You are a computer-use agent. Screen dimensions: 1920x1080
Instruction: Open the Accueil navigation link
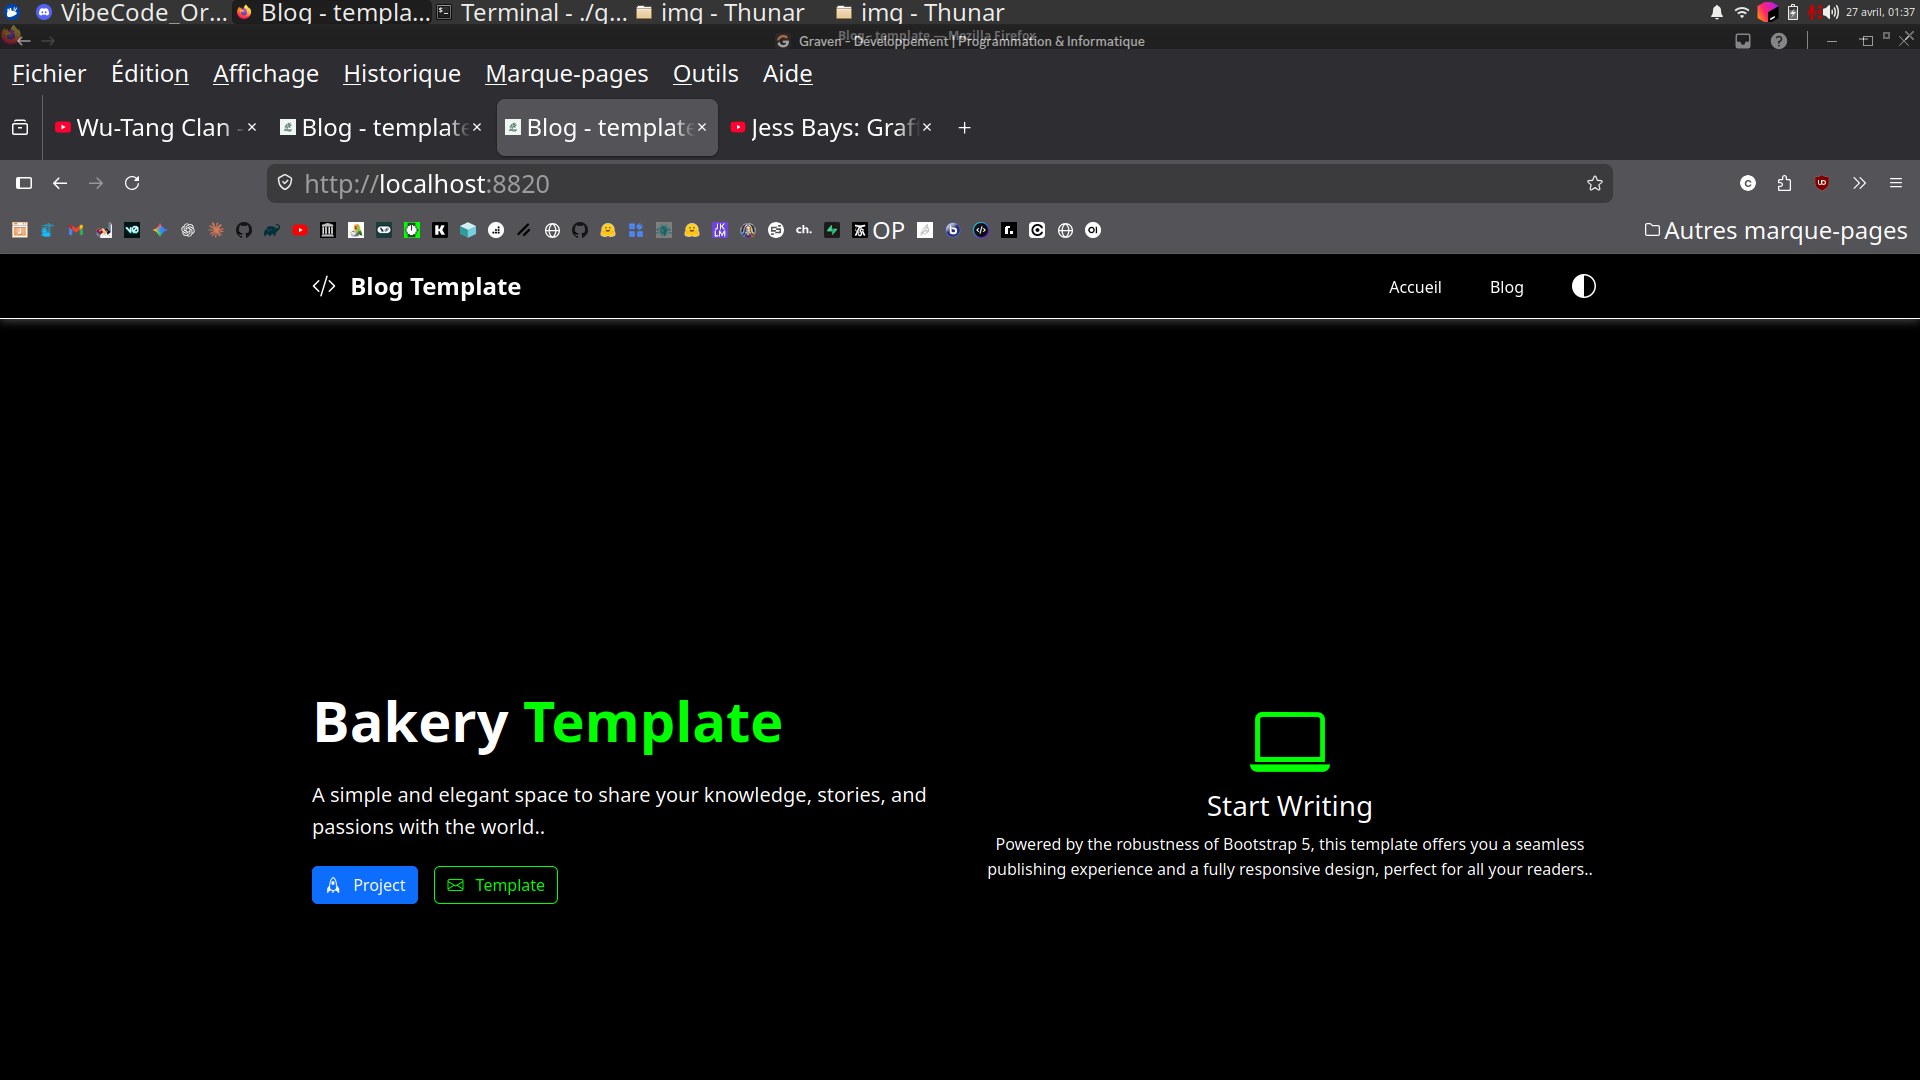pyautogui.click(x=1414, y=287)
